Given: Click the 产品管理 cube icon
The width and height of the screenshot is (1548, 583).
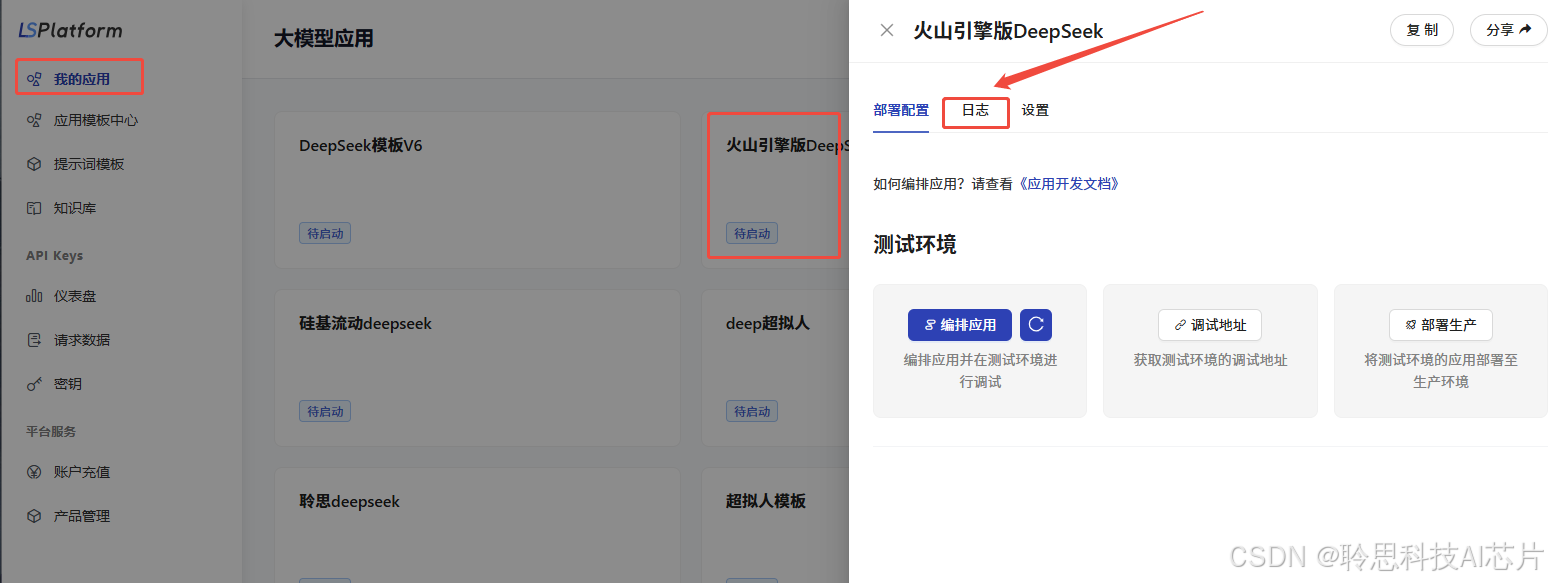Looking at the screenshot, I should click(x=34, y=516).
